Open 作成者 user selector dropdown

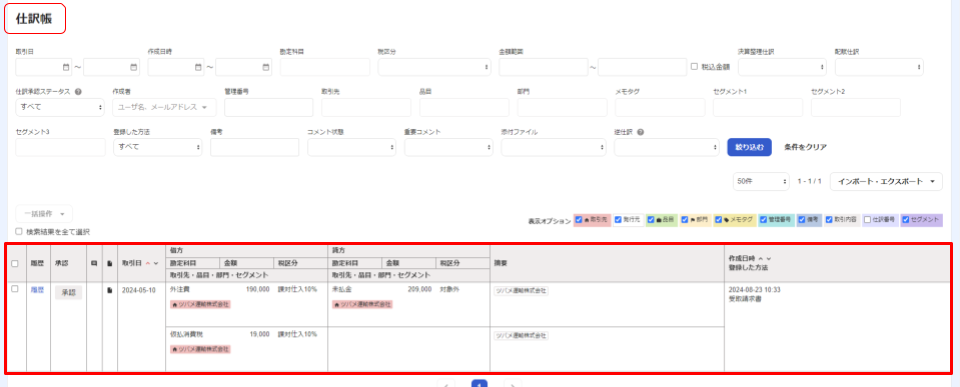(x=163, y=107)
